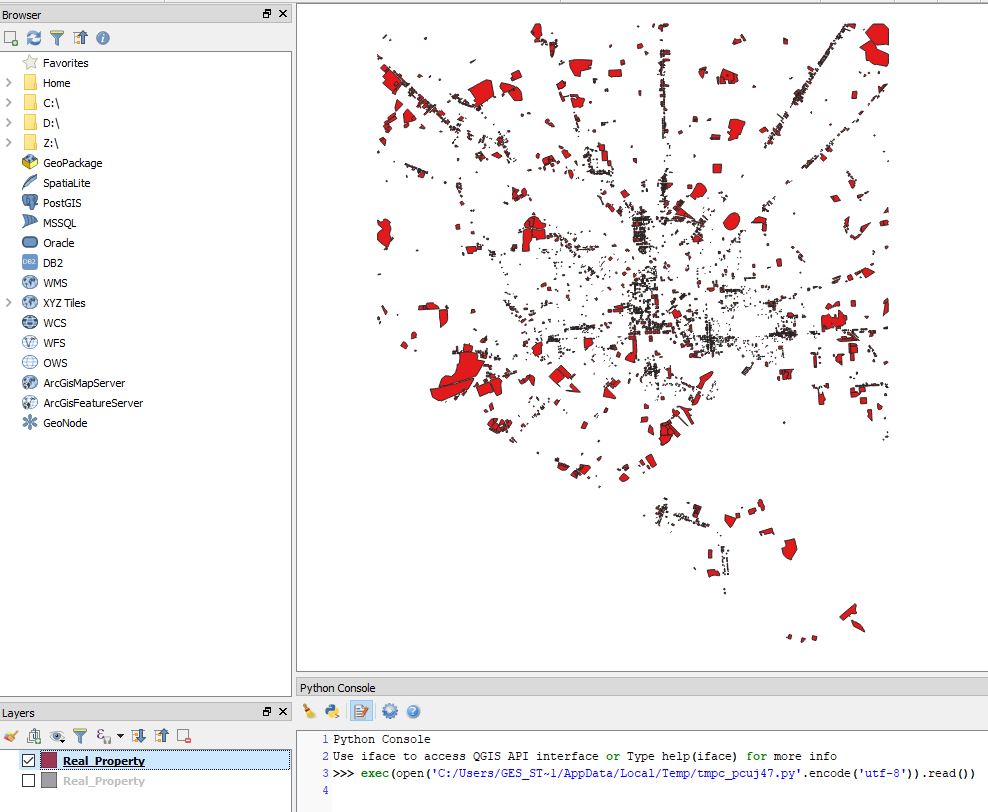
Task: Click Remove Layer icon in Layers toolbar
Action: [x=184, y=735]
